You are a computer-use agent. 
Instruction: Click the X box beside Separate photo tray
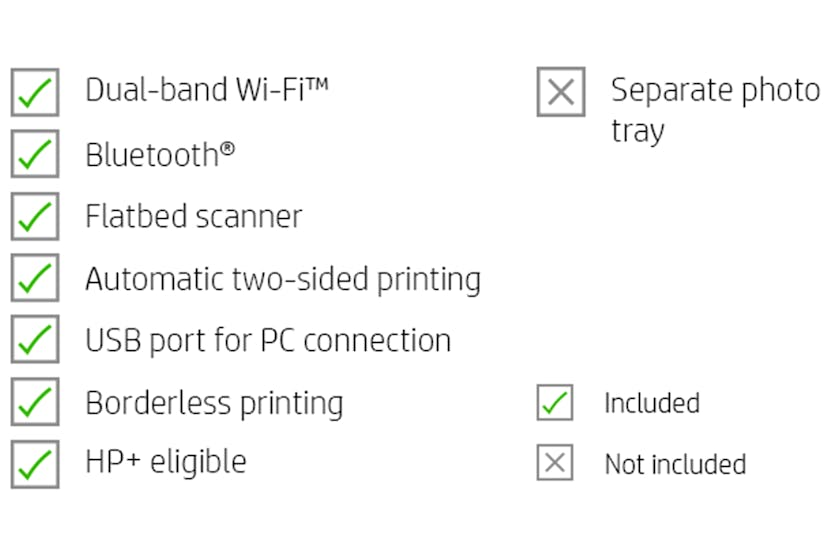pyautogui.click(x=561, y=92)
